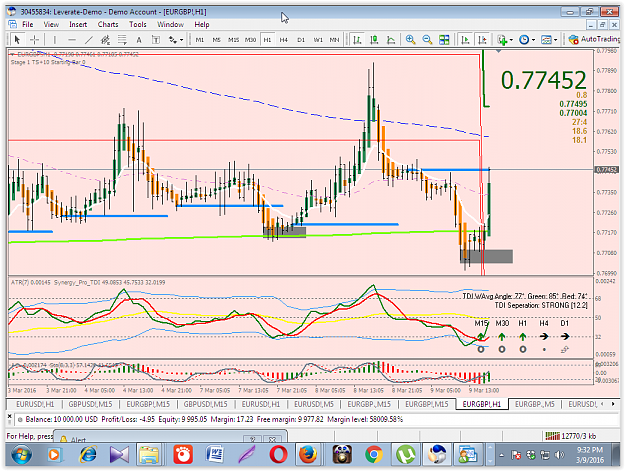Viewport: 625px width, 471px height.
Task: Open Microsoft Word from taskbar
Action: coord(215,455)
